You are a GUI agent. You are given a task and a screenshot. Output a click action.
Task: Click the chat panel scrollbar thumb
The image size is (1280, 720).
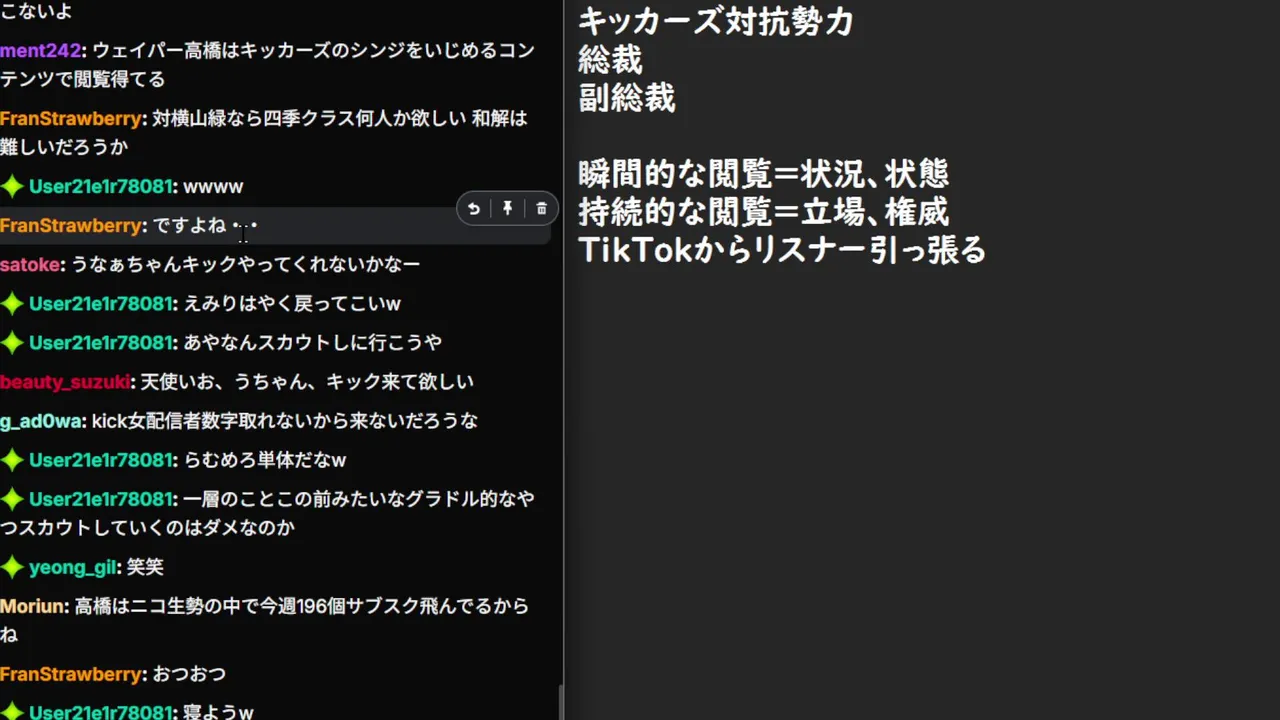pyautogui.click(x=560, y=702)
